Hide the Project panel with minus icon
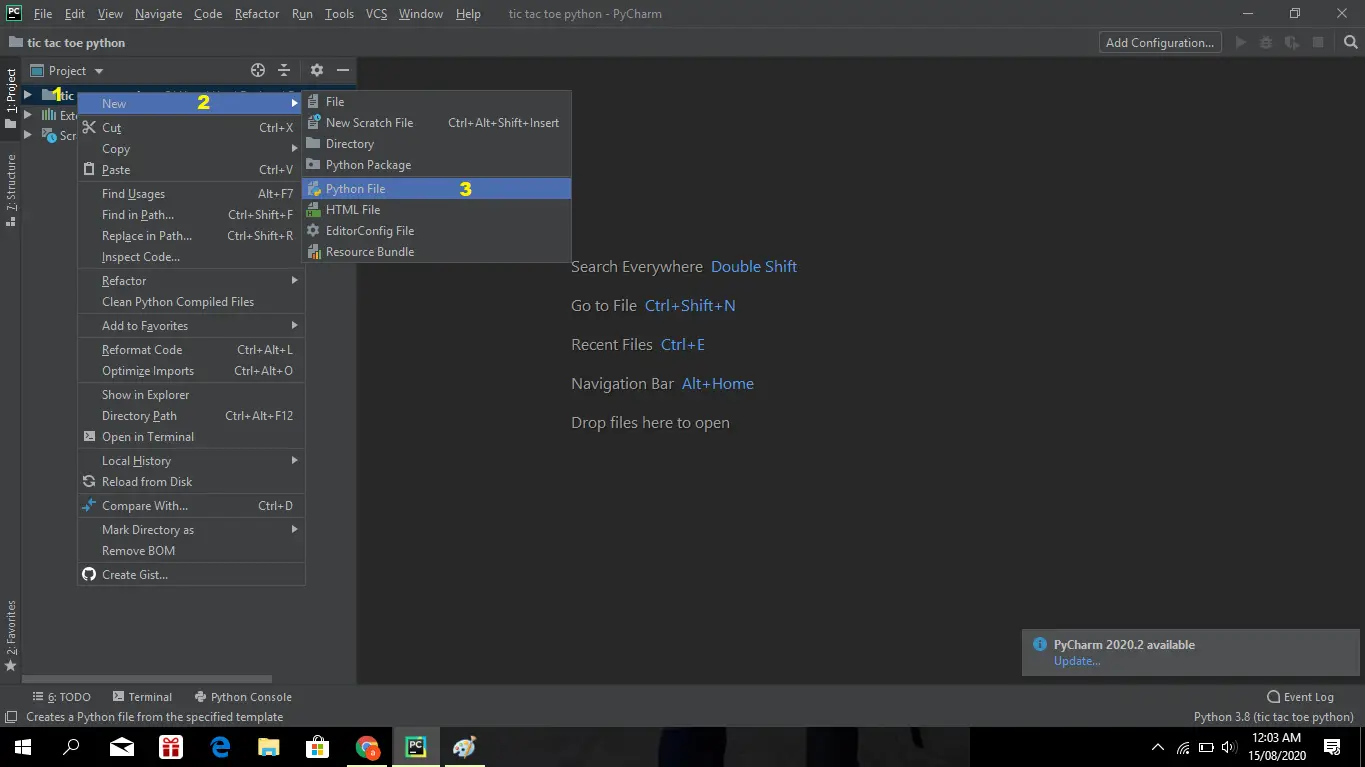The width and height of the screenshot is (1365, 767). click(343, 70)
